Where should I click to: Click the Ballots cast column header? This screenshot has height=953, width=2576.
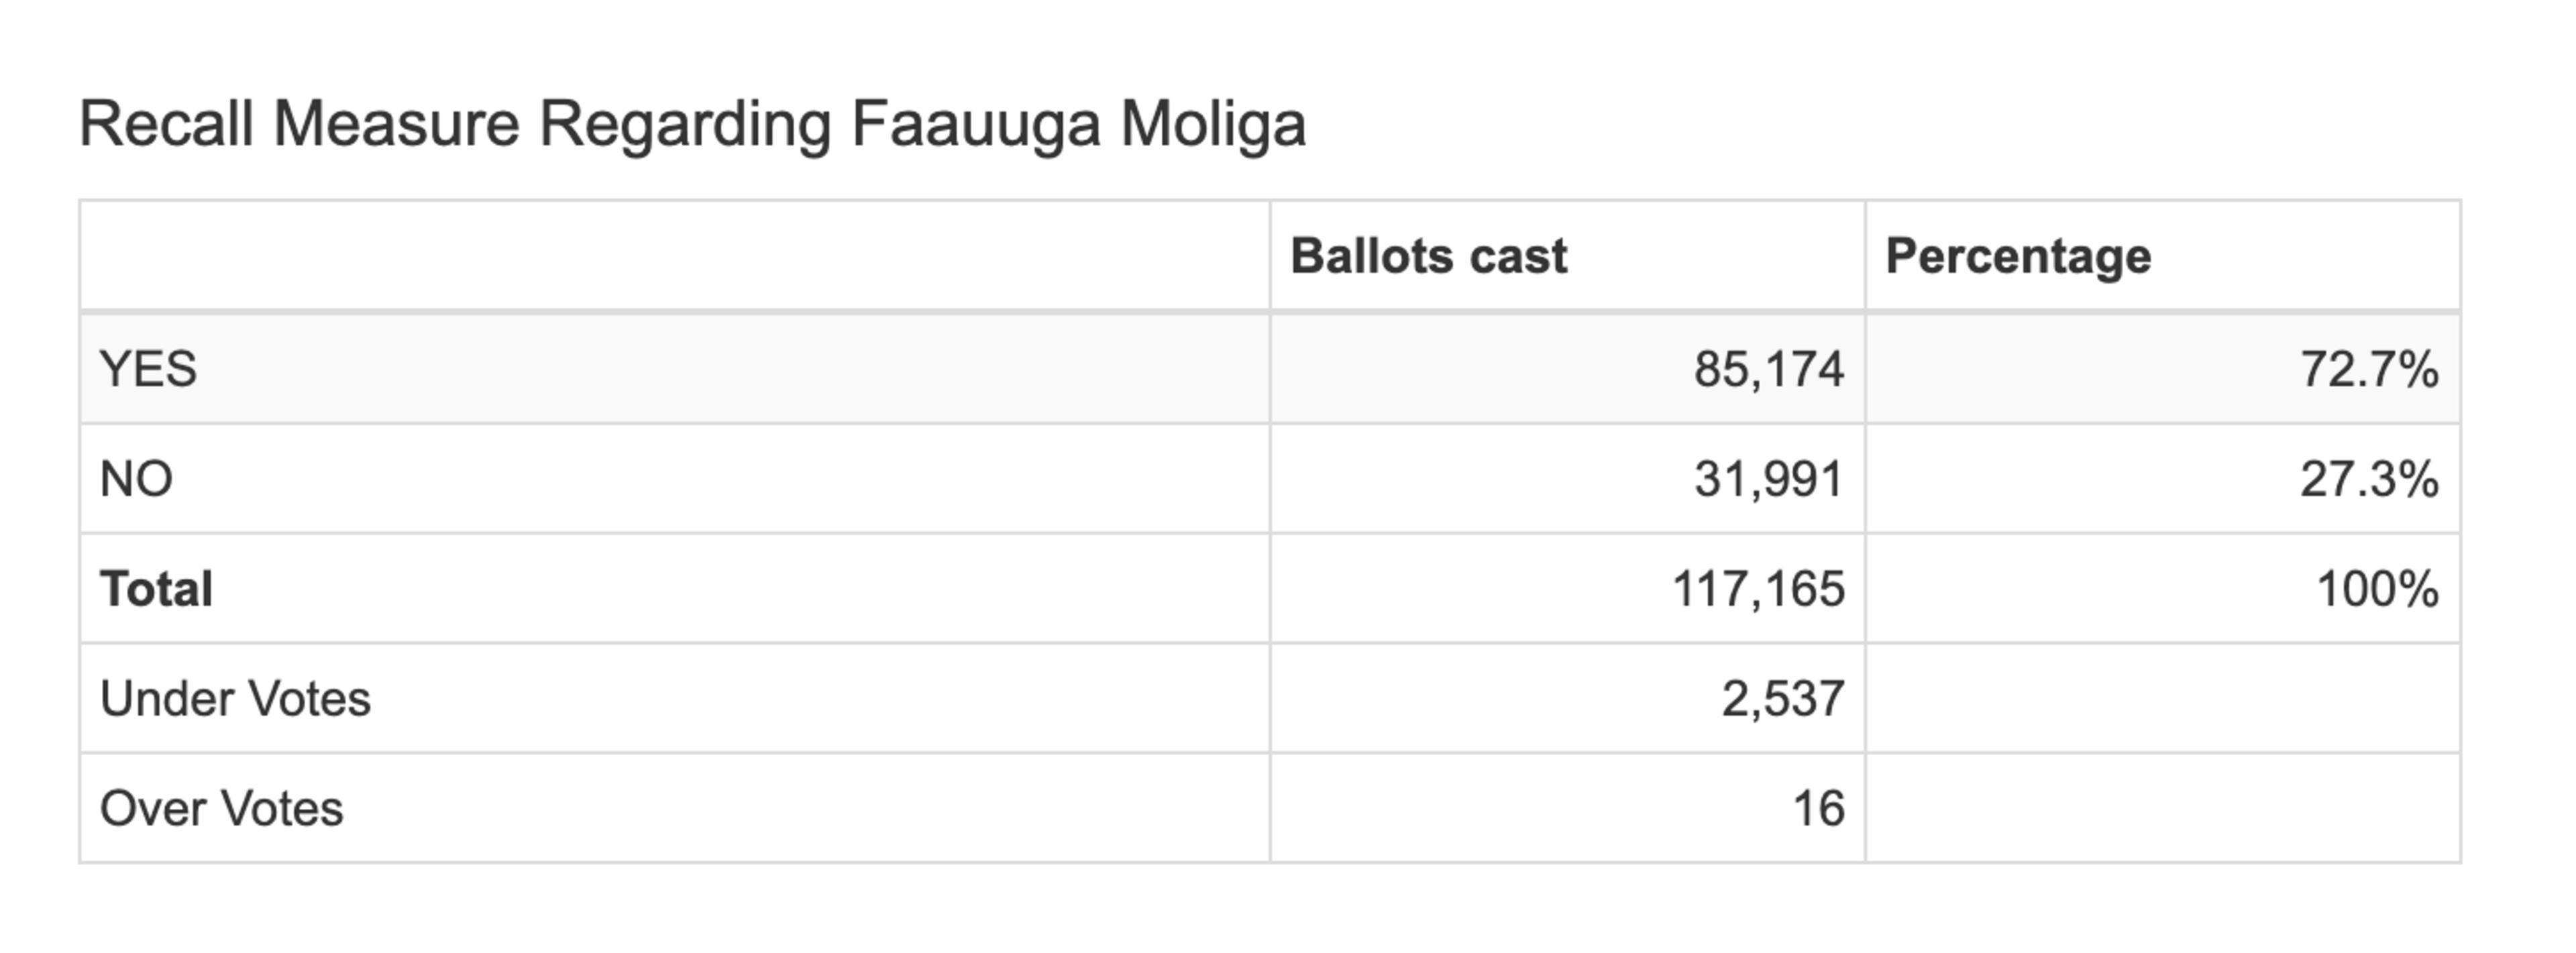tap(1428, 256)
